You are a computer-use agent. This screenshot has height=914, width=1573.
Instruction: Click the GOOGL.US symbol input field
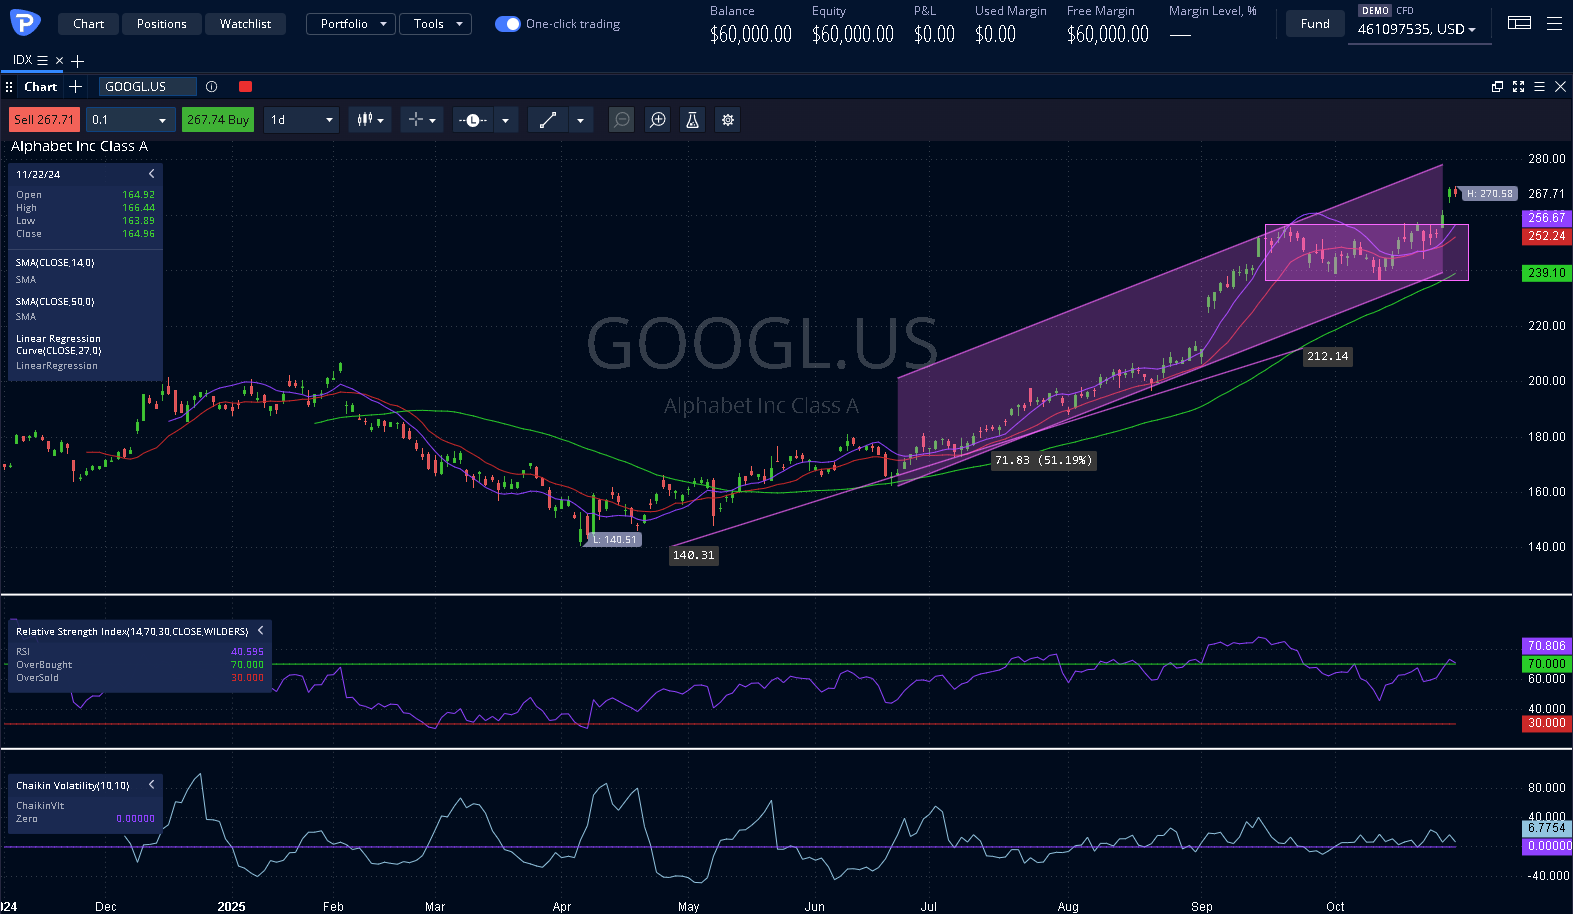147,87
